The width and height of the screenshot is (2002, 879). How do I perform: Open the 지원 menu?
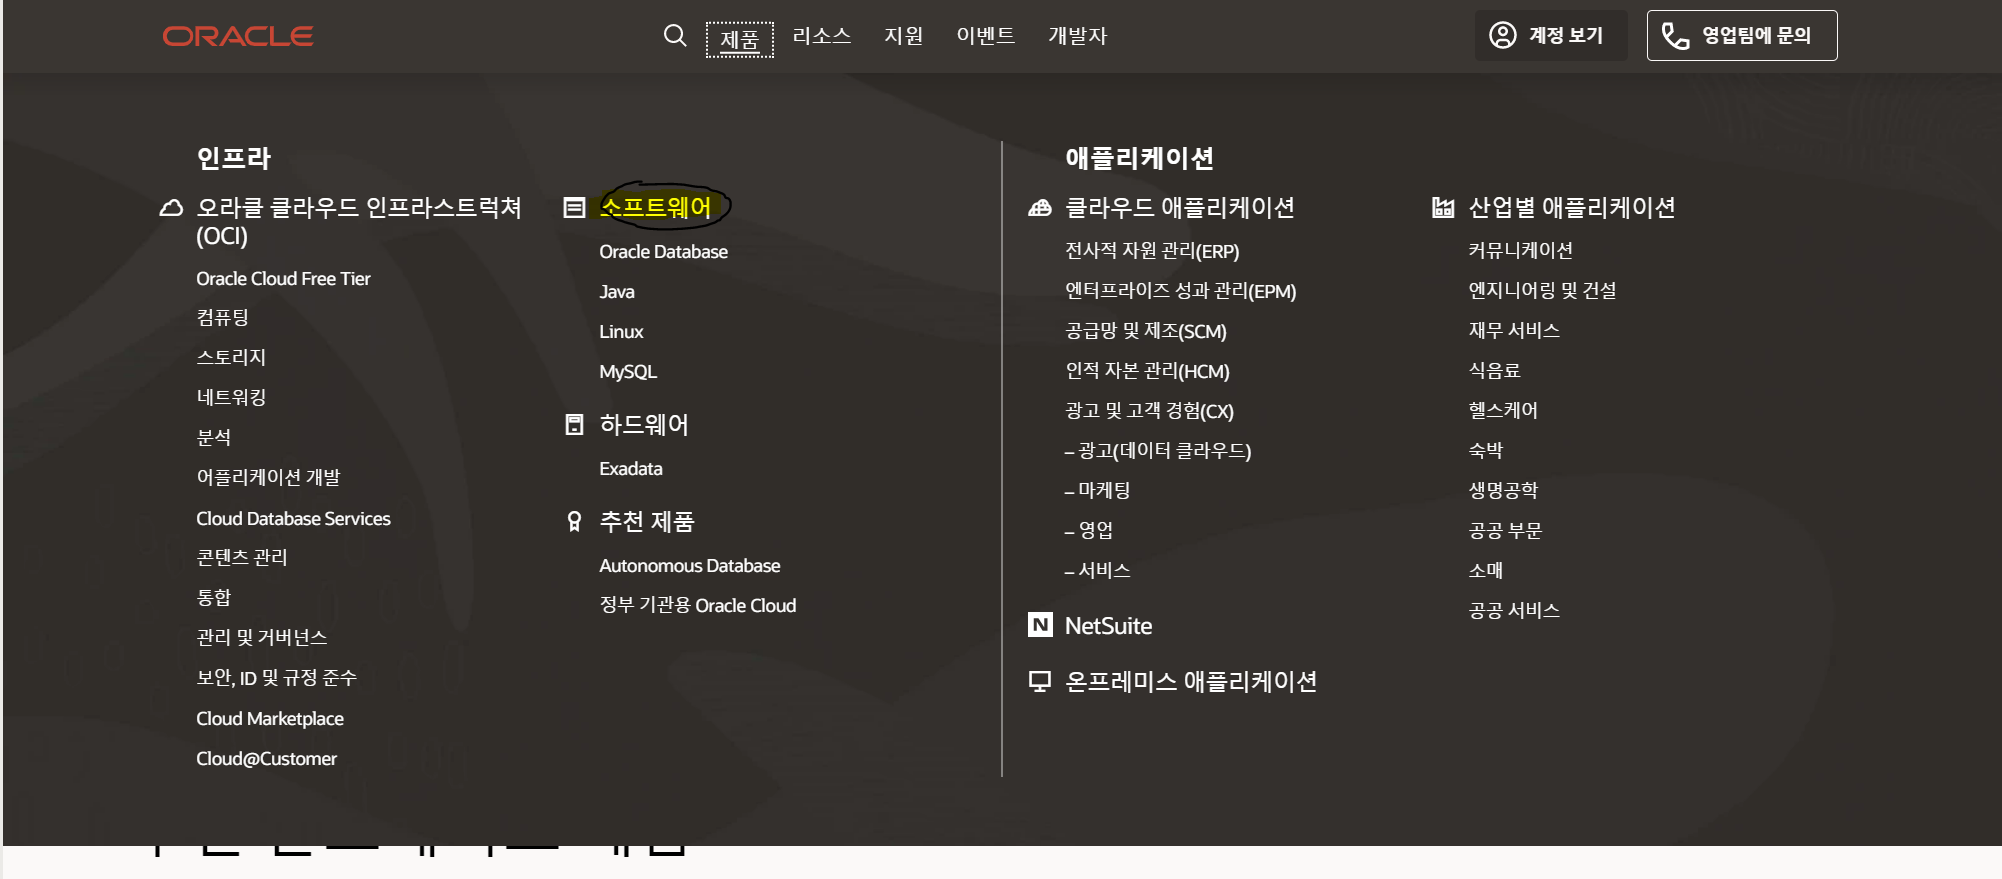(904, 36)
